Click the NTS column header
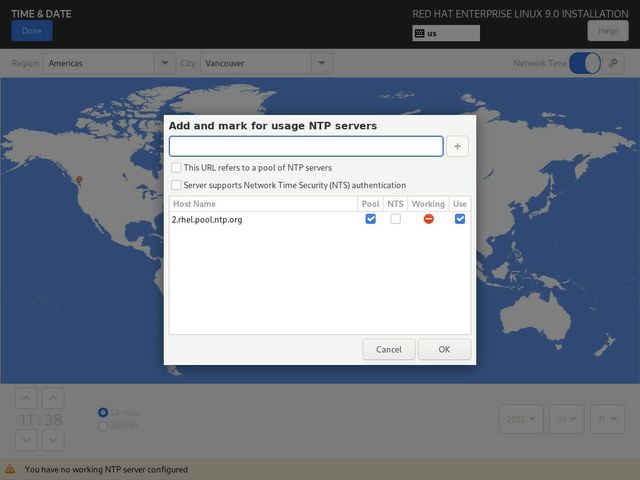Viewport: 640px width, 480px height. pyautogui.click(x=395, y=204)
